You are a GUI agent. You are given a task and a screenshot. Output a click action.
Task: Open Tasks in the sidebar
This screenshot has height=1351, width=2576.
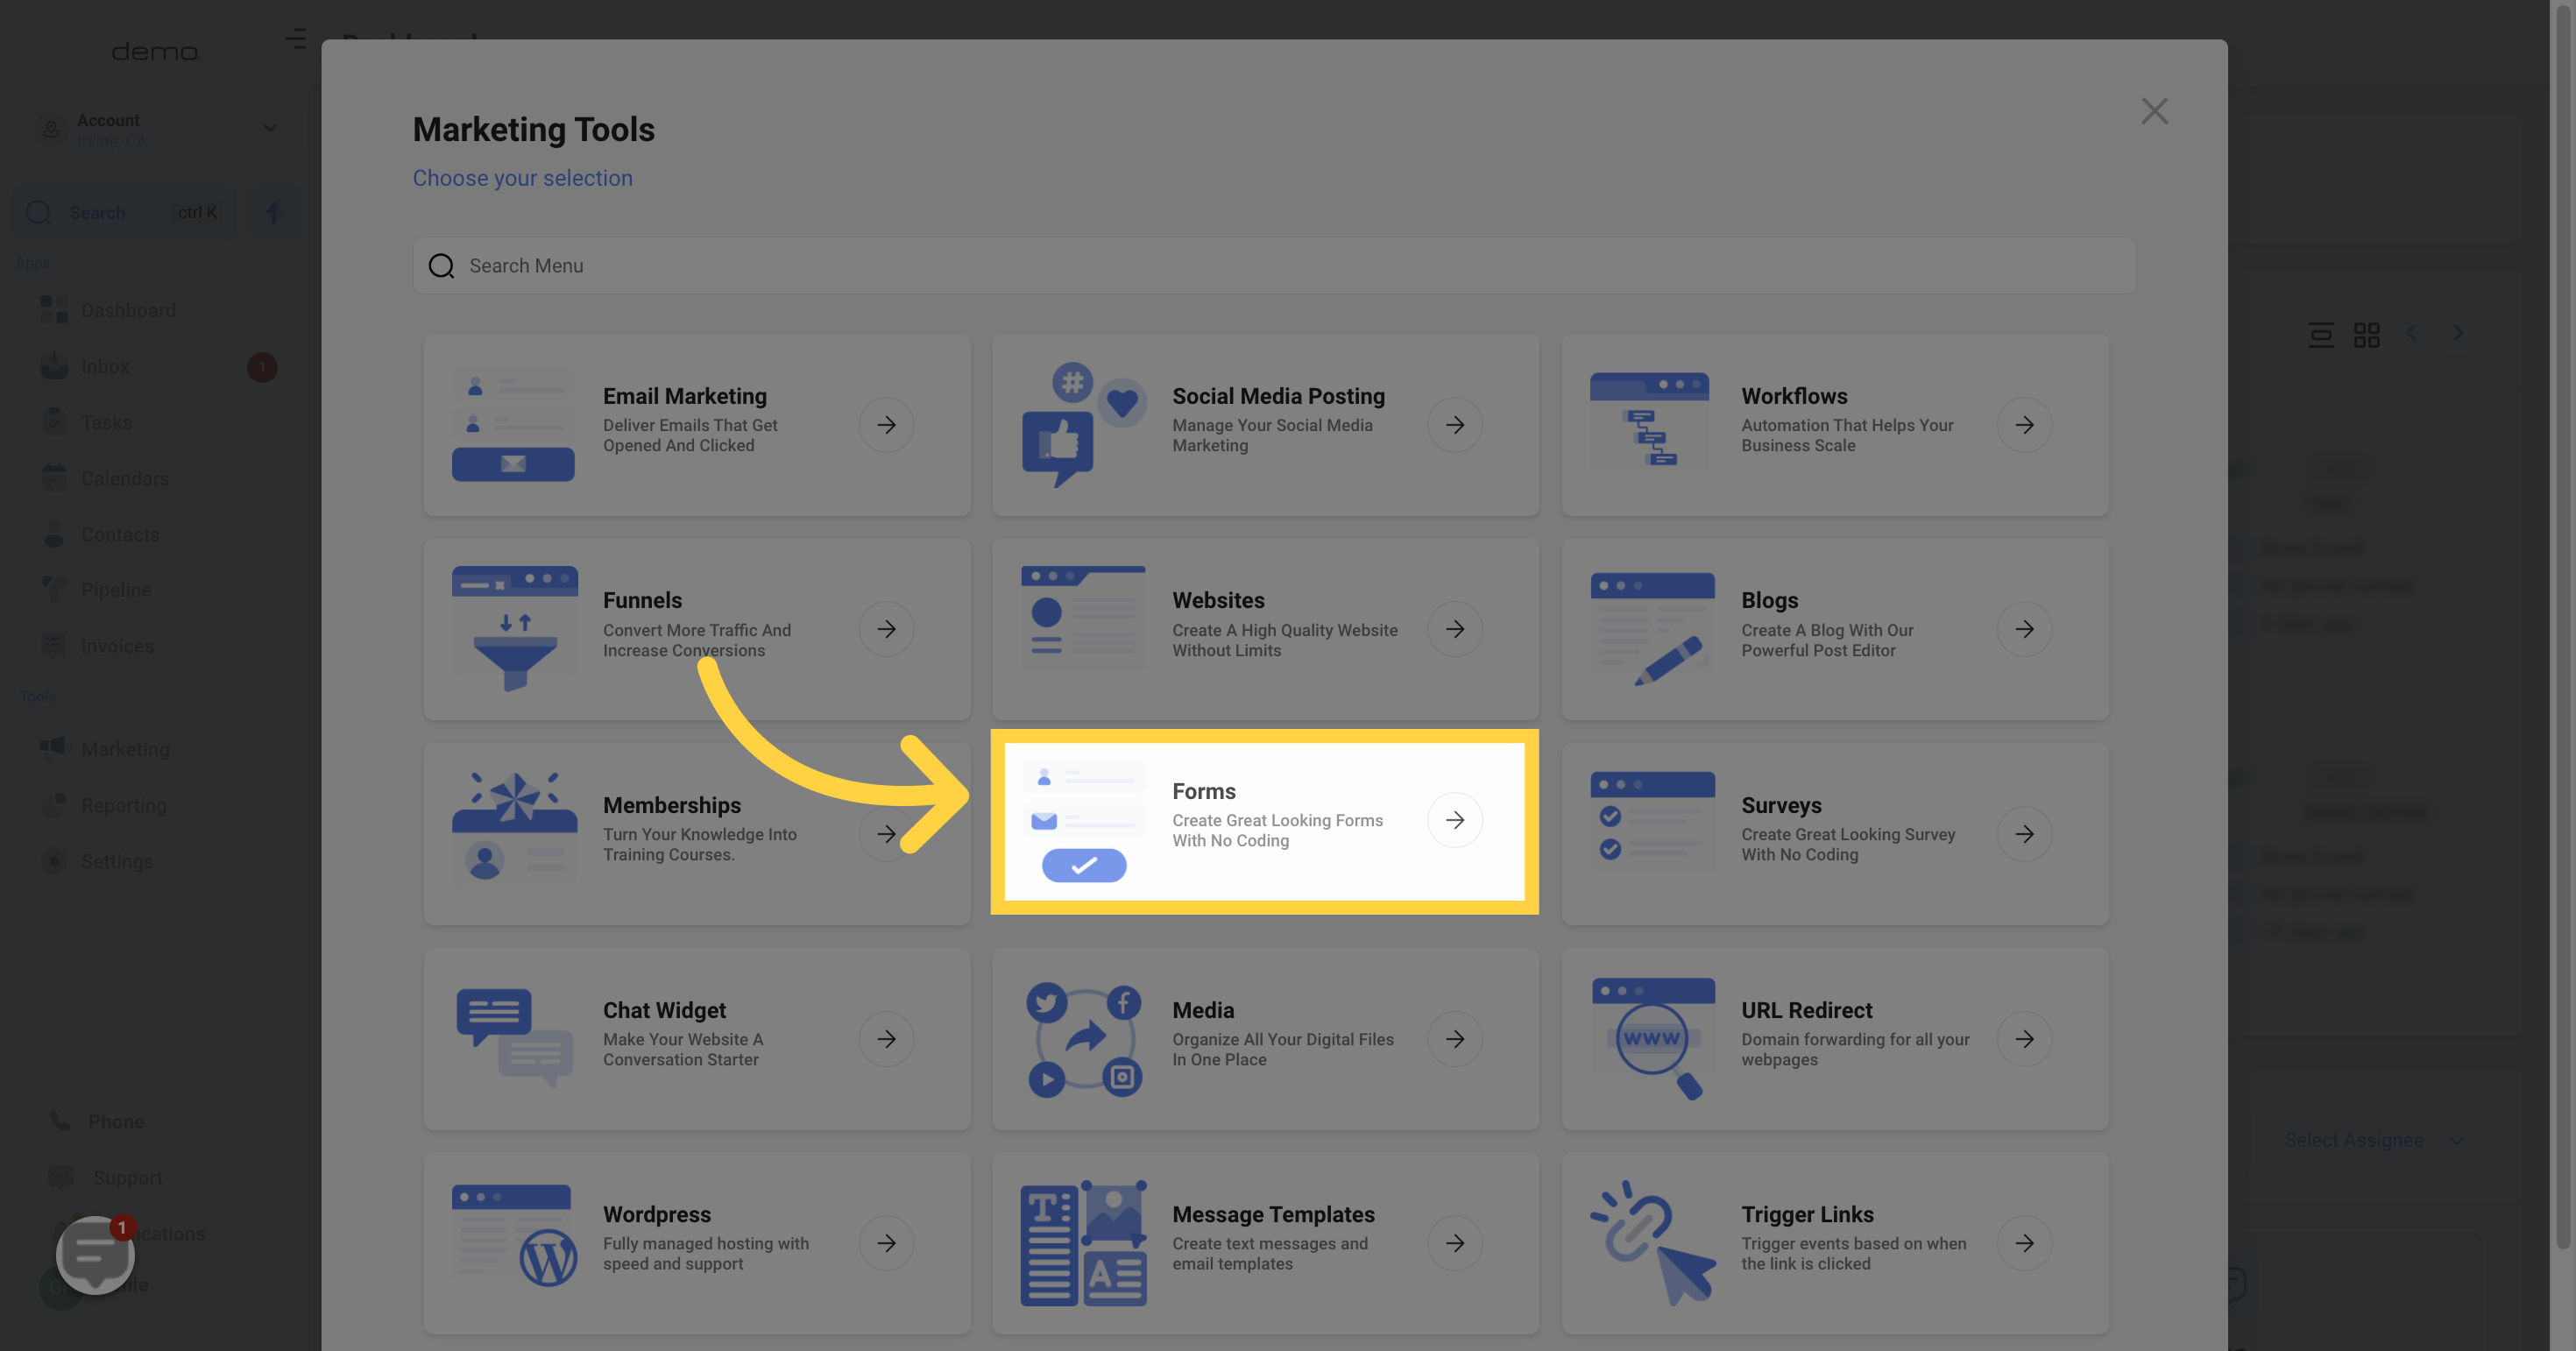click(x=106, y=422)
